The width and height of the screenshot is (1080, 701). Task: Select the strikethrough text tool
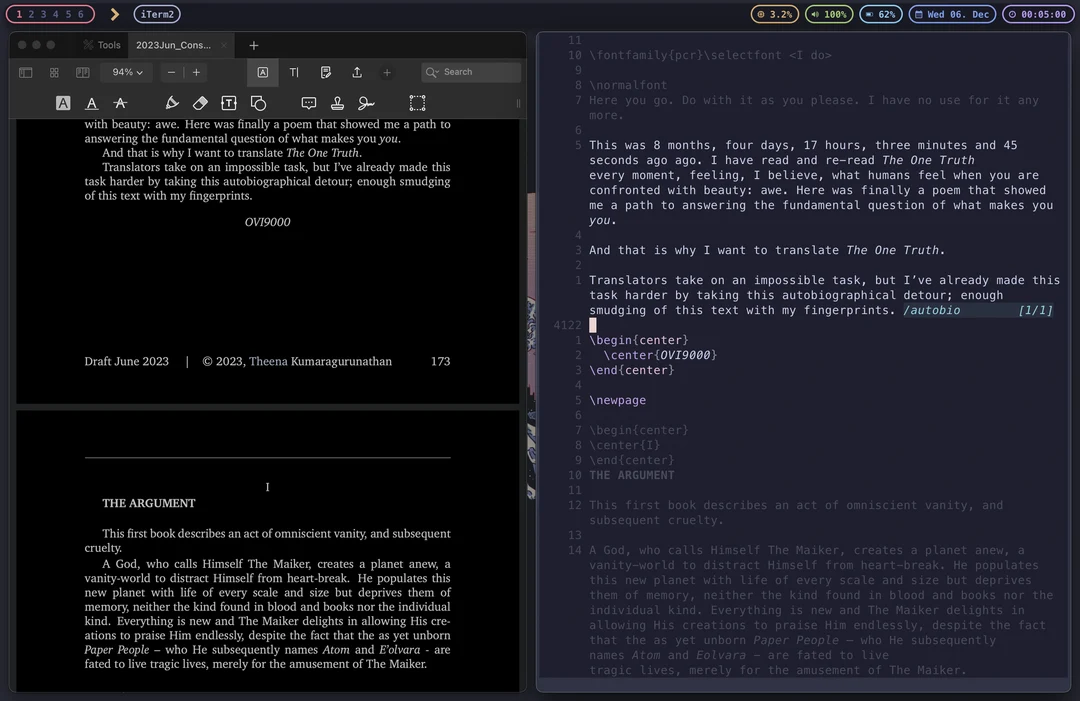point(121,103)
